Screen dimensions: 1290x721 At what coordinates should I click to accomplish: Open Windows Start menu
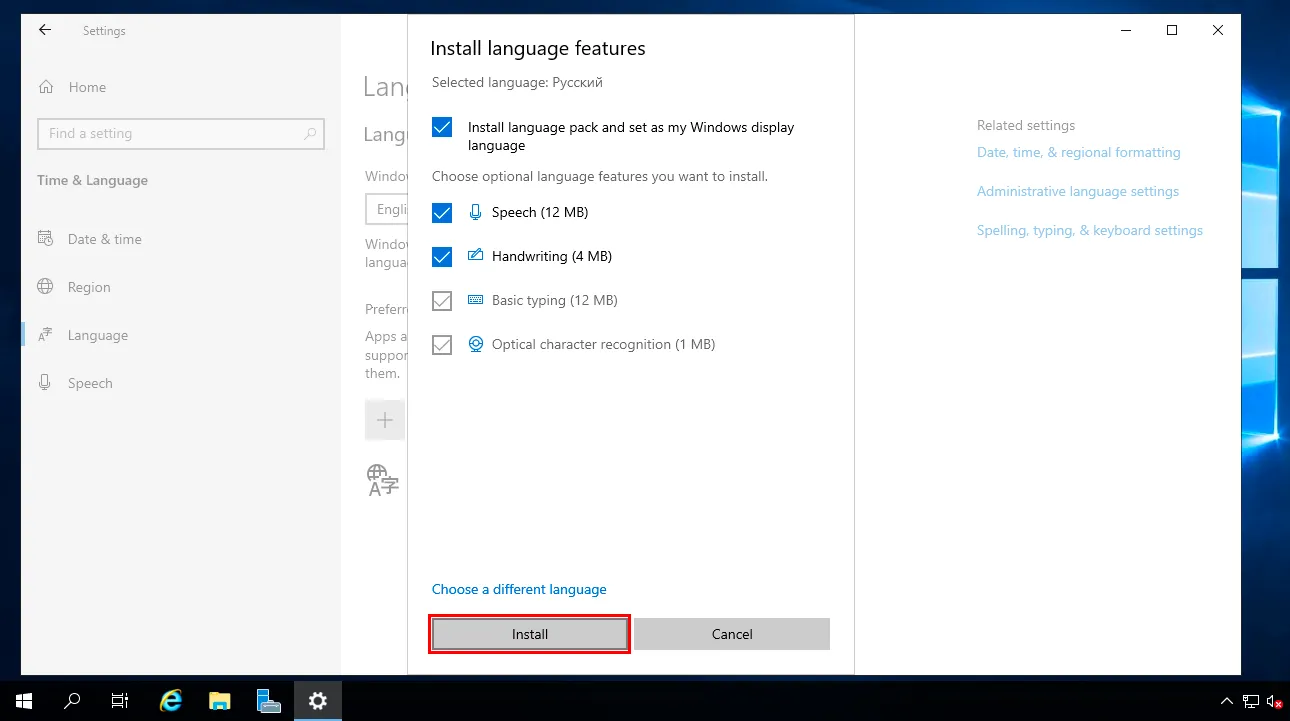click(x=24, y=701)
